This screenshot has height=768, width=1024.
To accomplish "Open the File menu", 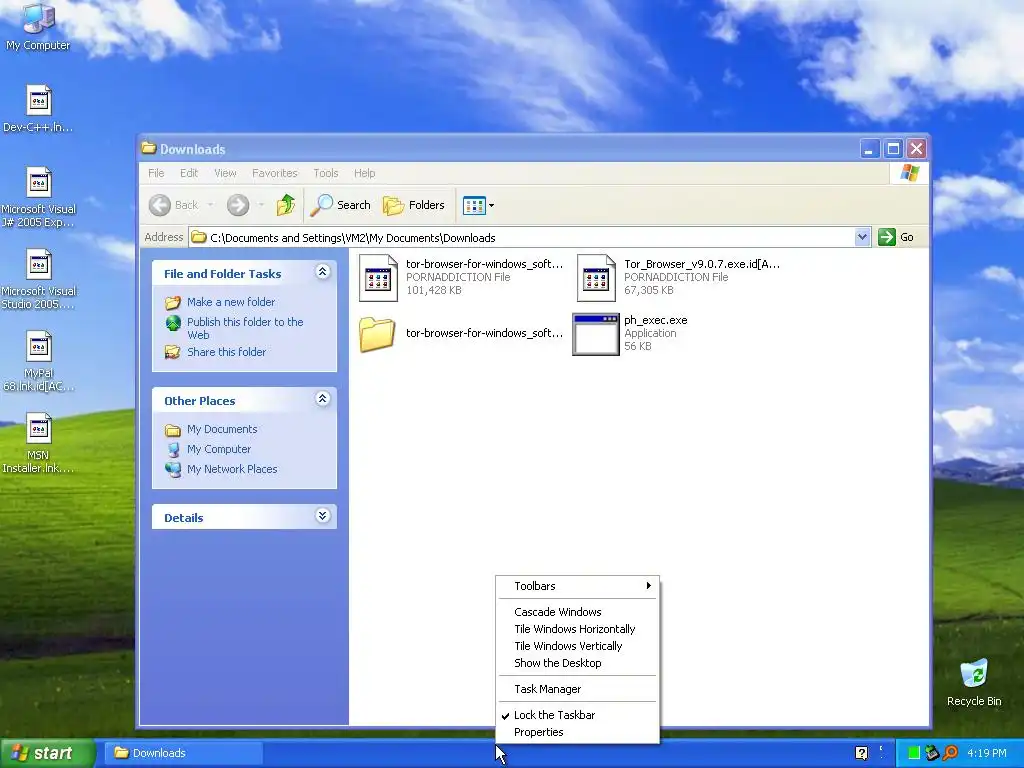I will tap(156, 173).
